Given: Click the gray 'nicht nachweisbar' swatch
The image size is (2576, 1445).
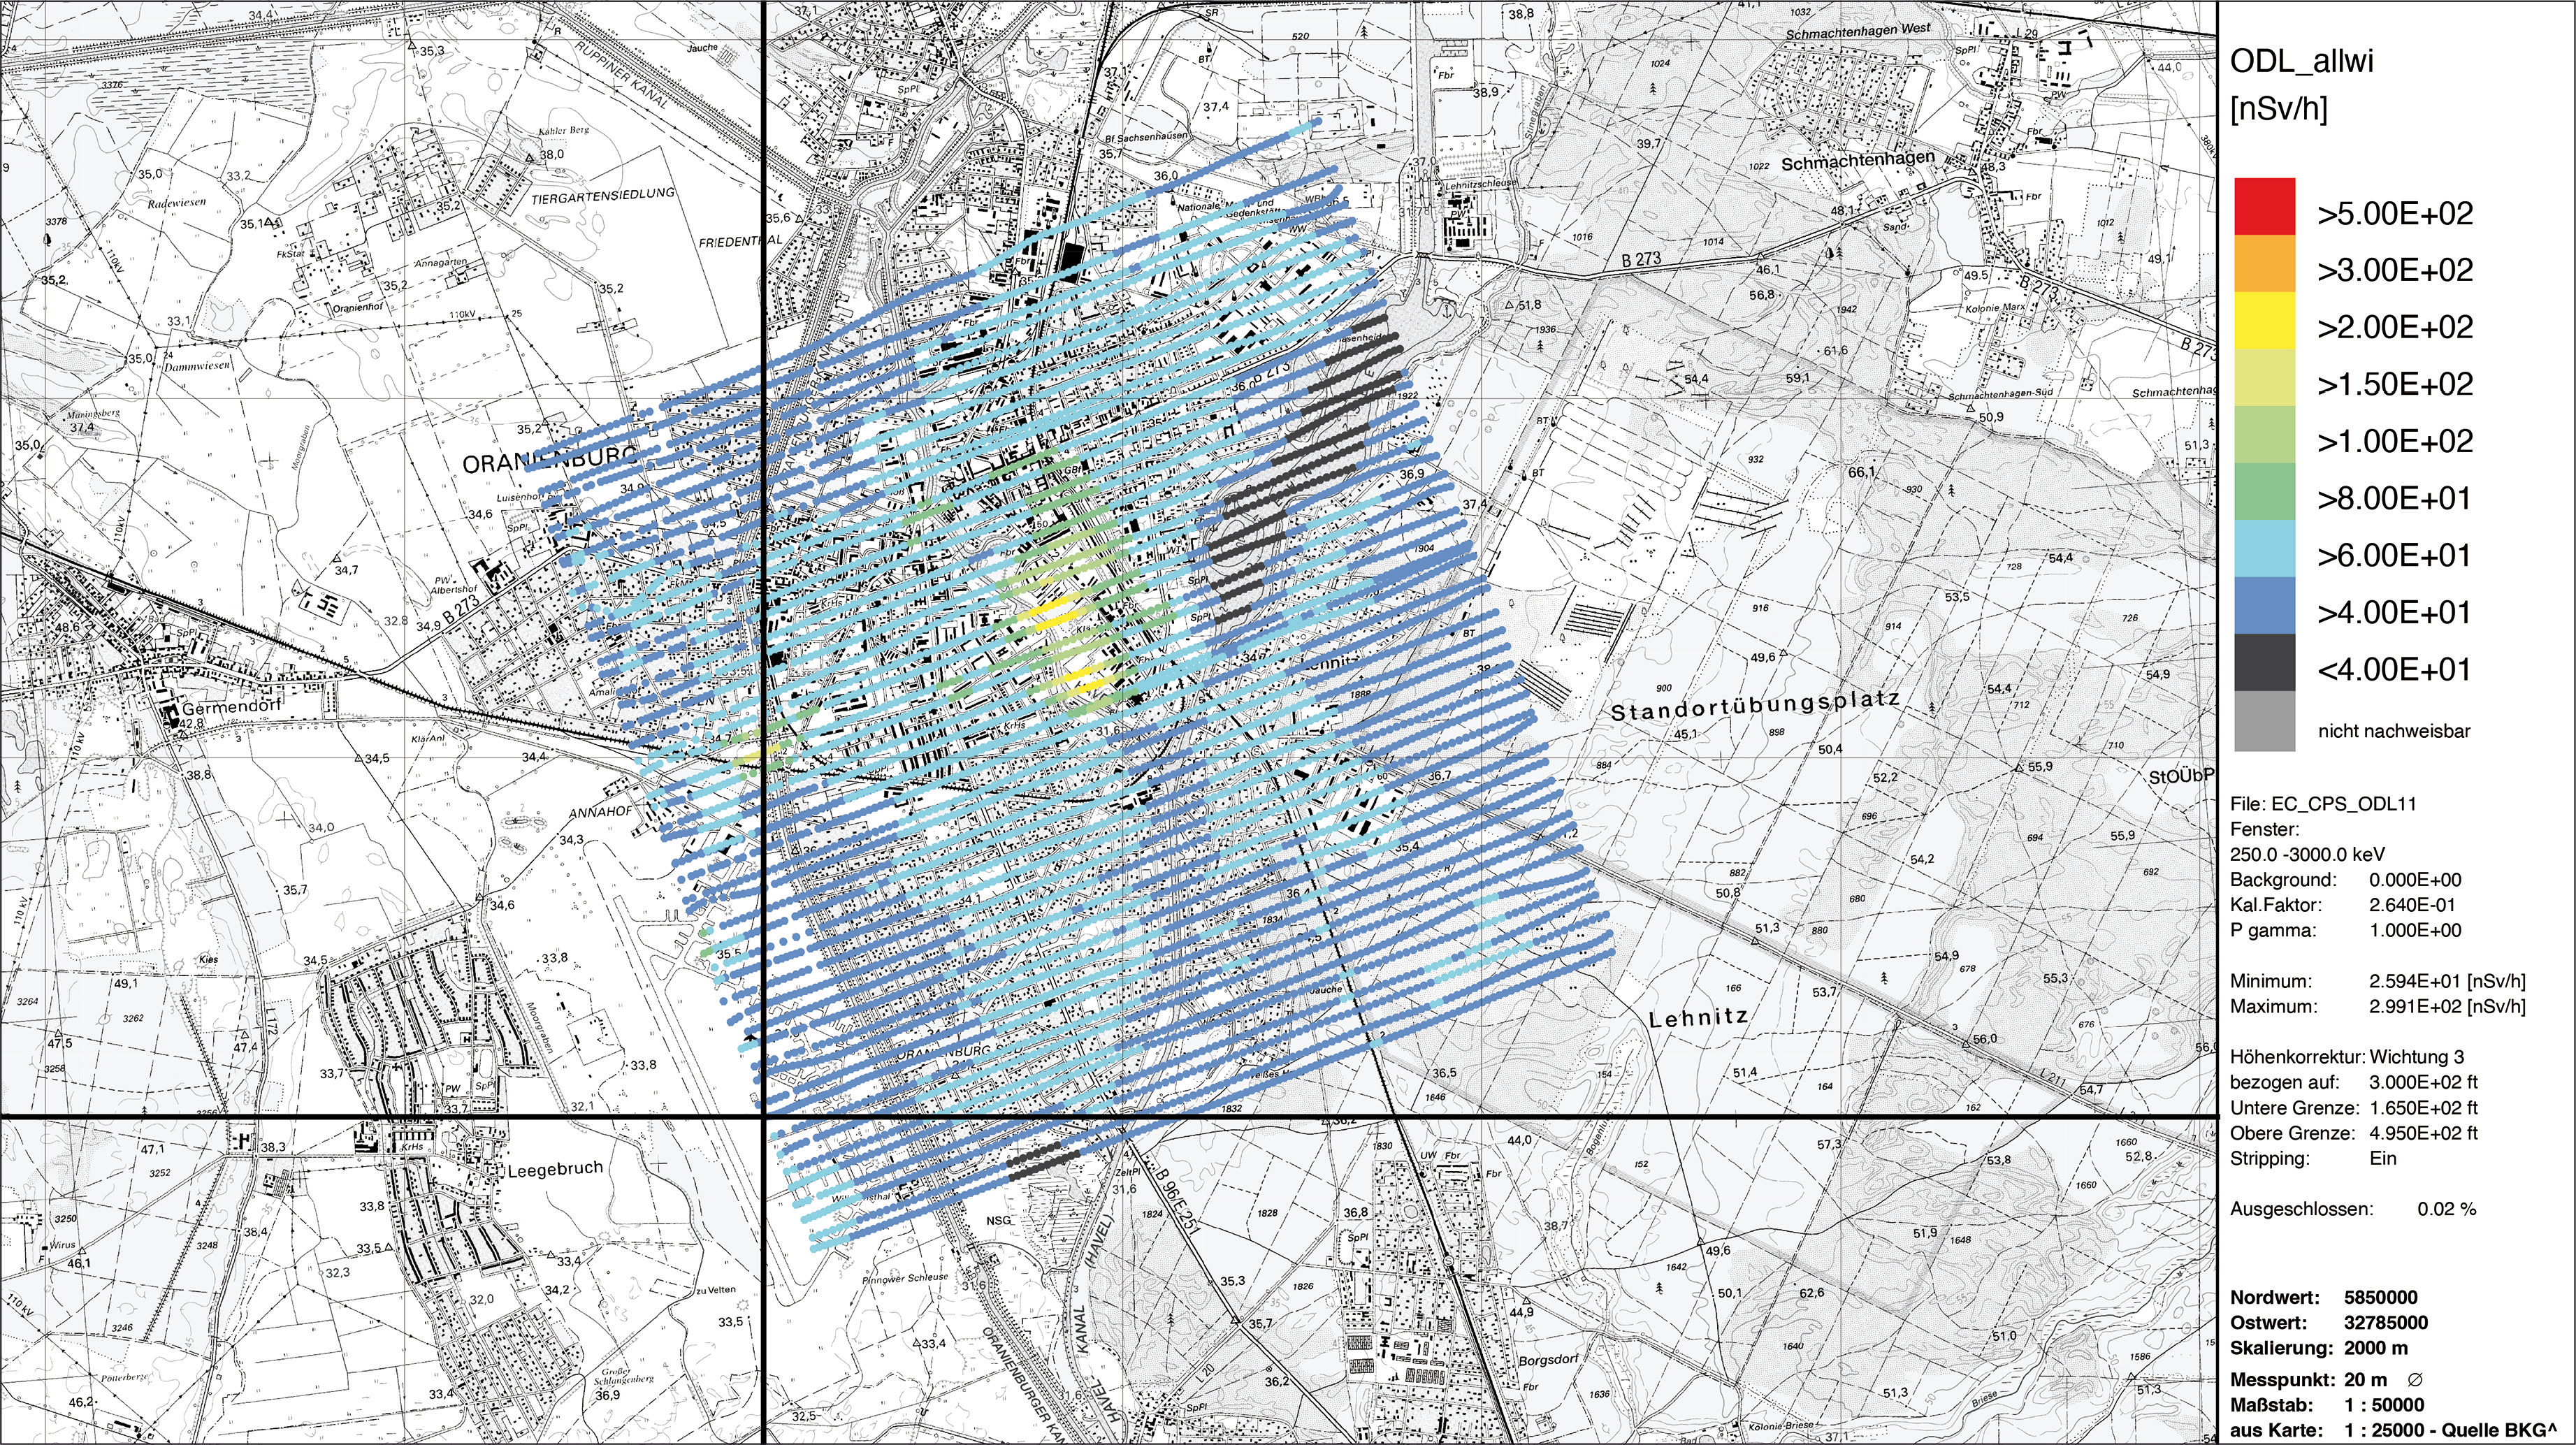Looking at the screenshot, I should coord(2265,721).
